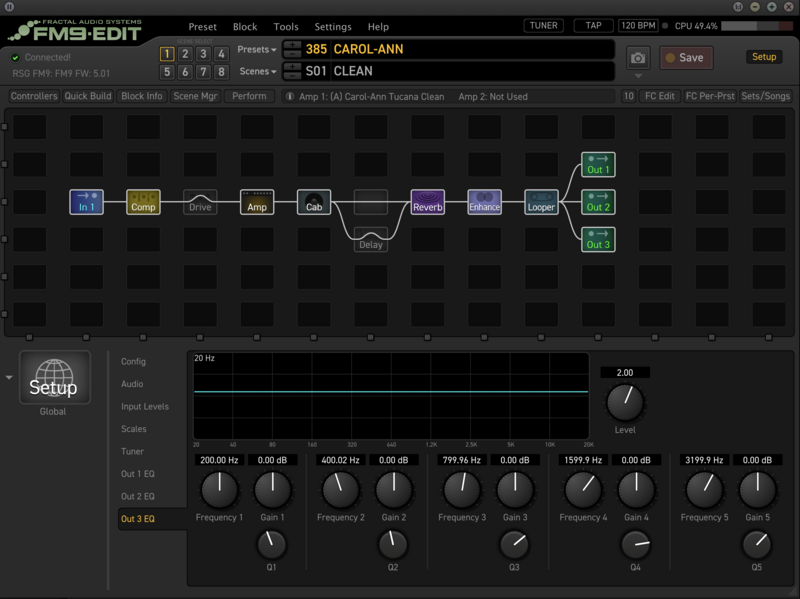Open the Scenes dropdown
Viewport: 800px width, 599px height.
coord(258,72)
